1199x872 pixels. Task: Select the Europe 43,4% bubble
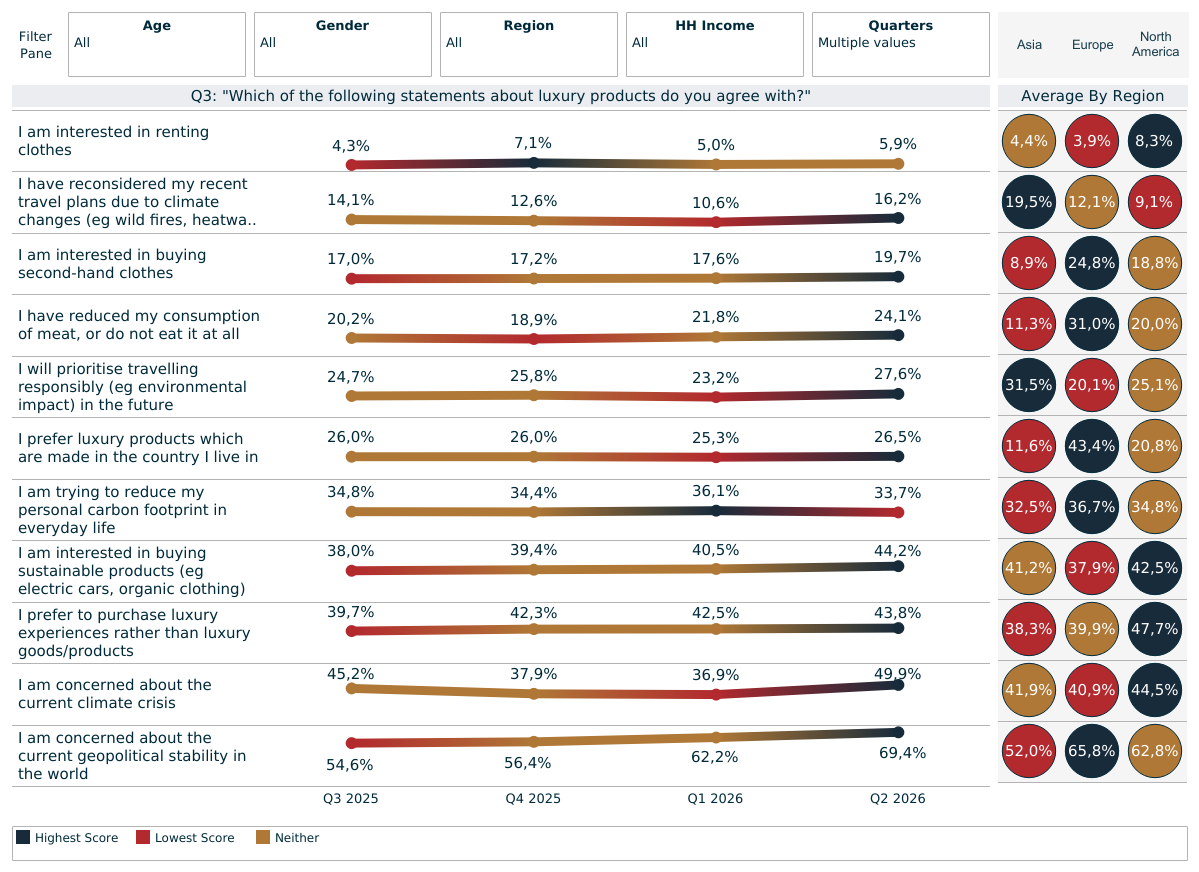click(x=1091, y=446)
